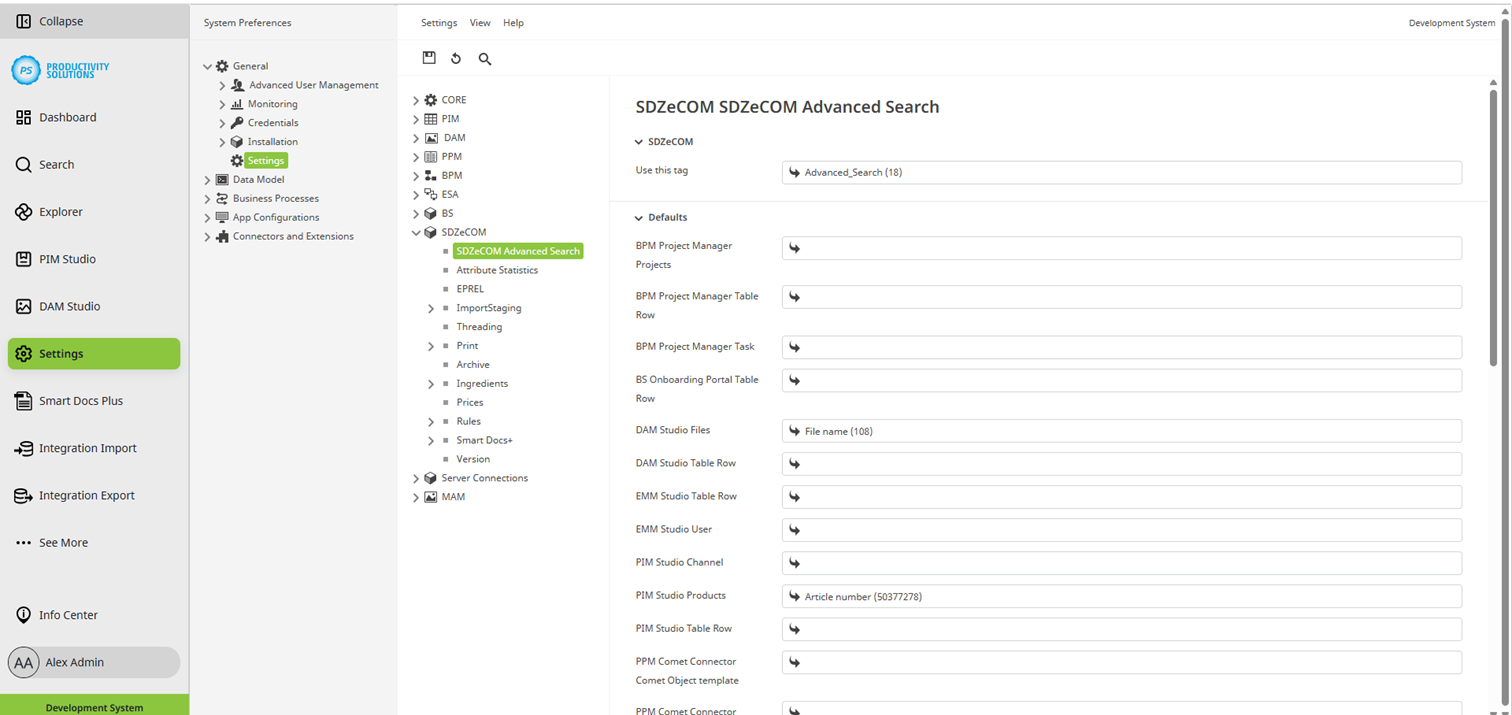The width and height of the screenshot is (1512, 715).
Task: Collapse the SDZeCOM section header
Action: coord(637,141)
